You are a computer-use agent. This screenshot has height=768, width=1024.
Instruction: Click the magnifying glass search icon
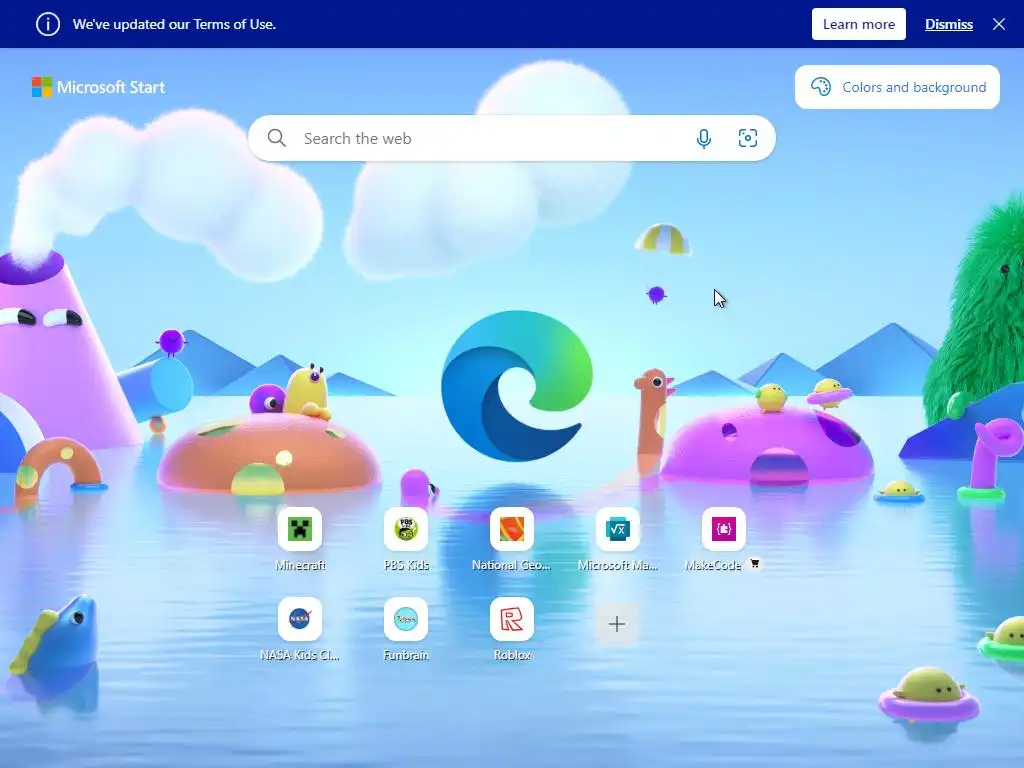click(277, 138)
